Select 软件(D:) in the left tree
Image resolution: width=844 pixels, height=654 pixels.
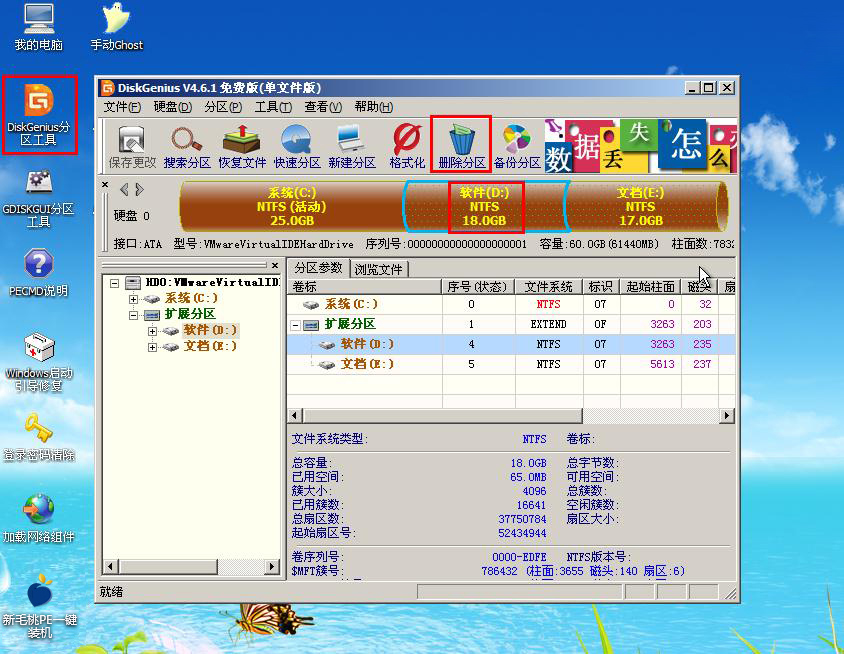pyautogui.click(x=210, y=330)
